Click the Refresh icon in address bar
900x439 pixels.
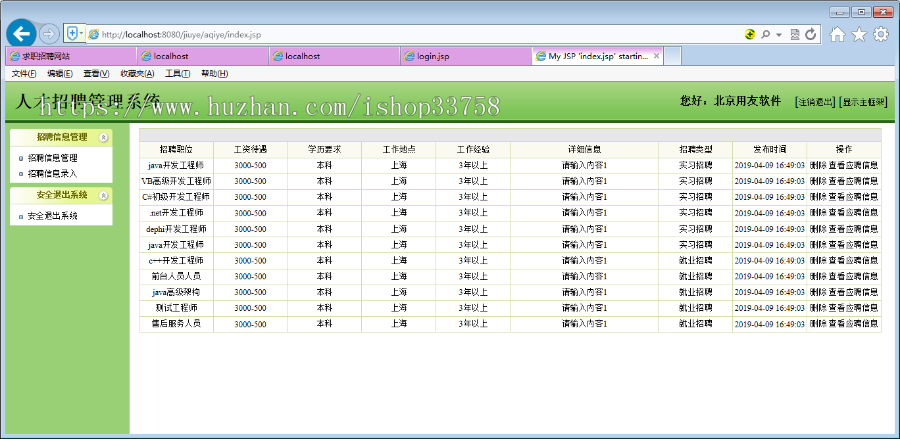tap(810, 34)
